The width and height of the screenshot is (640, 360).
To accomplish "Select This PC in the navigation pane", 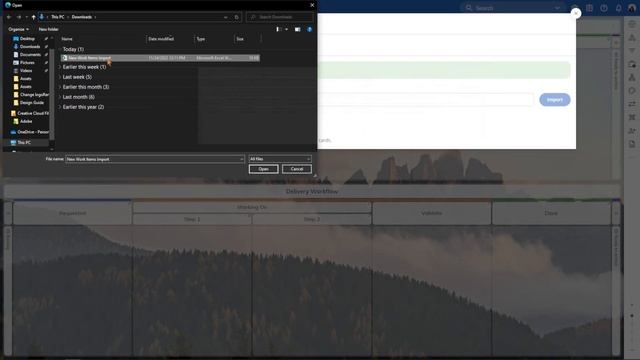I will point(24,142).
